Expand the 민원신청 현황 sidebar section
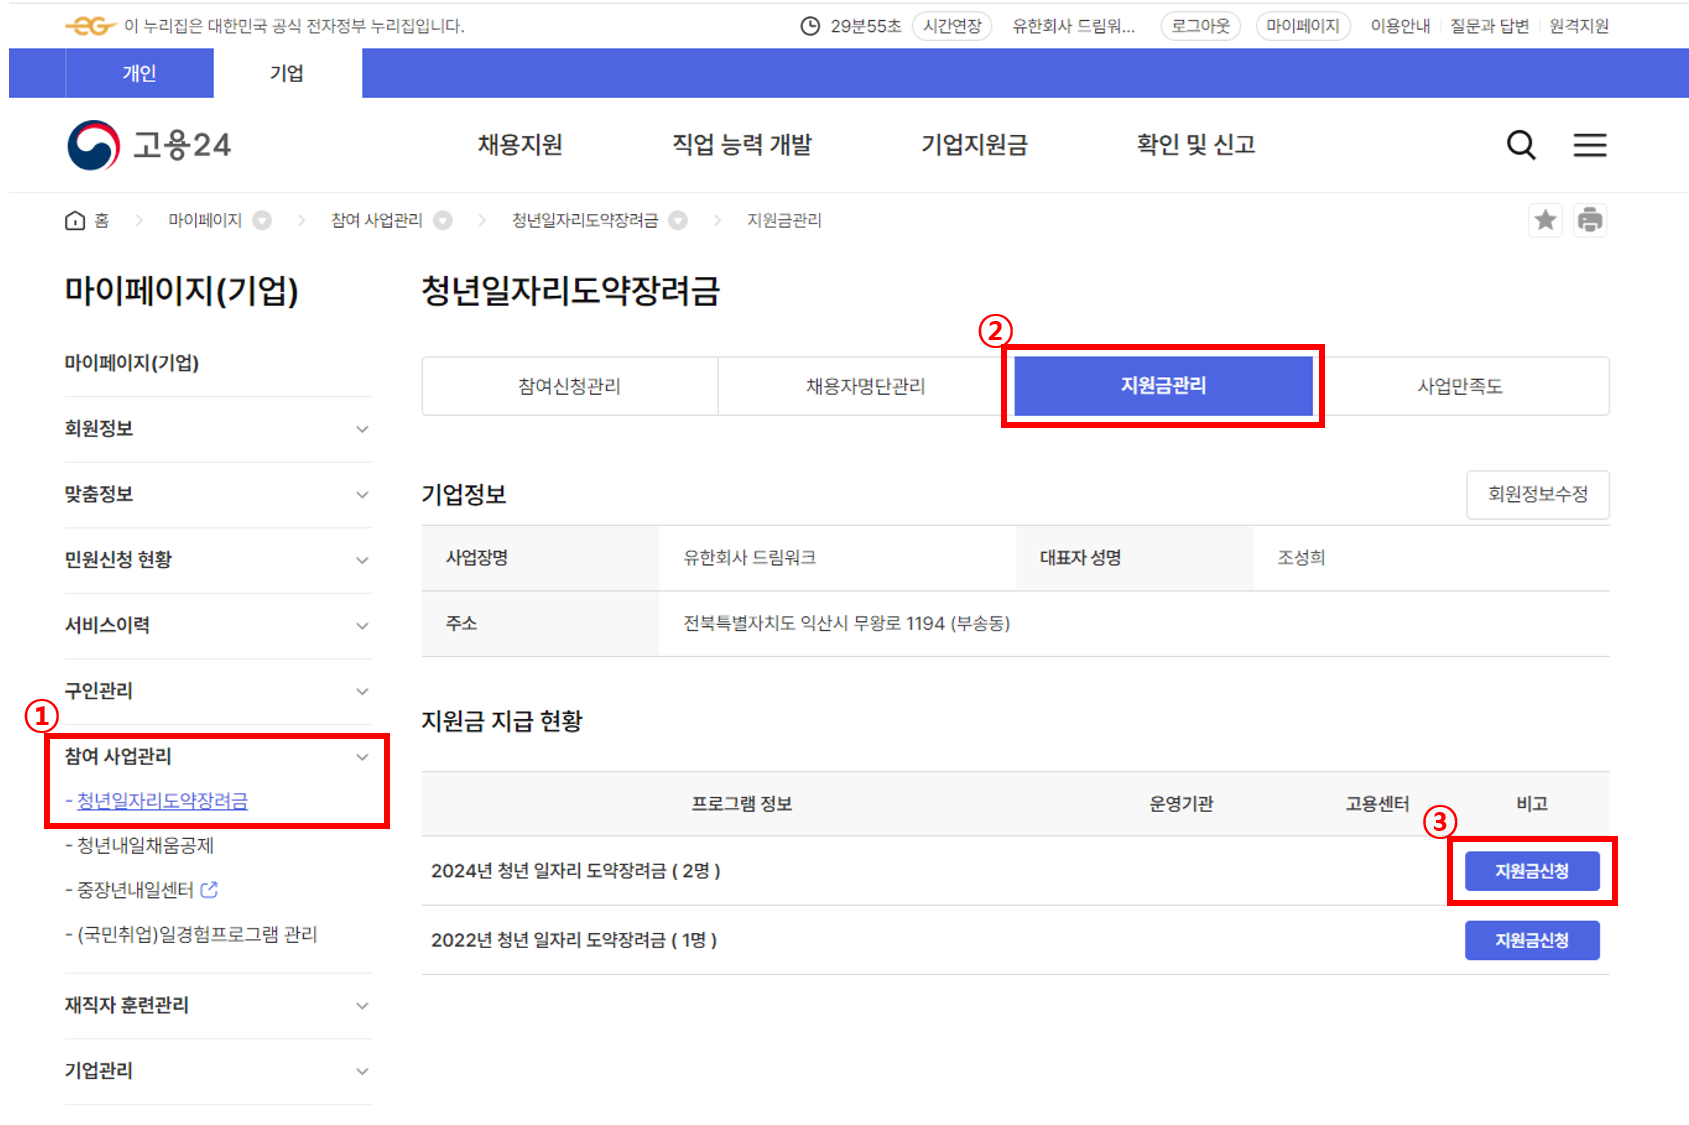The width and height of the screenshot is (1689, 1125). point(218,560)
